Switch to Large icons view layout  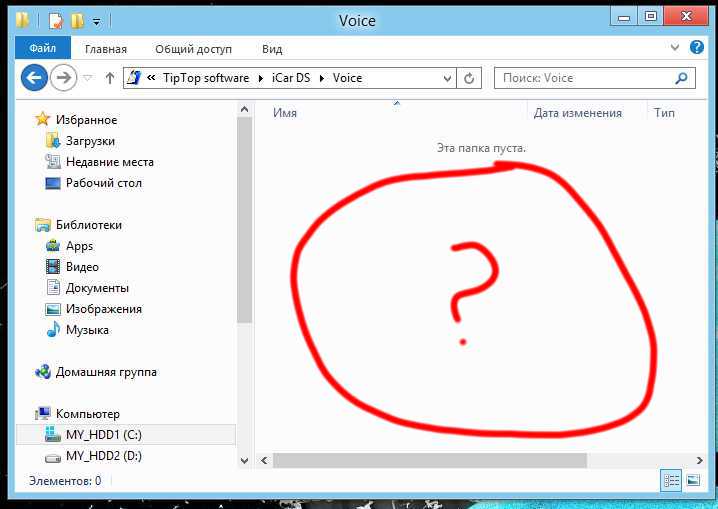693,481
